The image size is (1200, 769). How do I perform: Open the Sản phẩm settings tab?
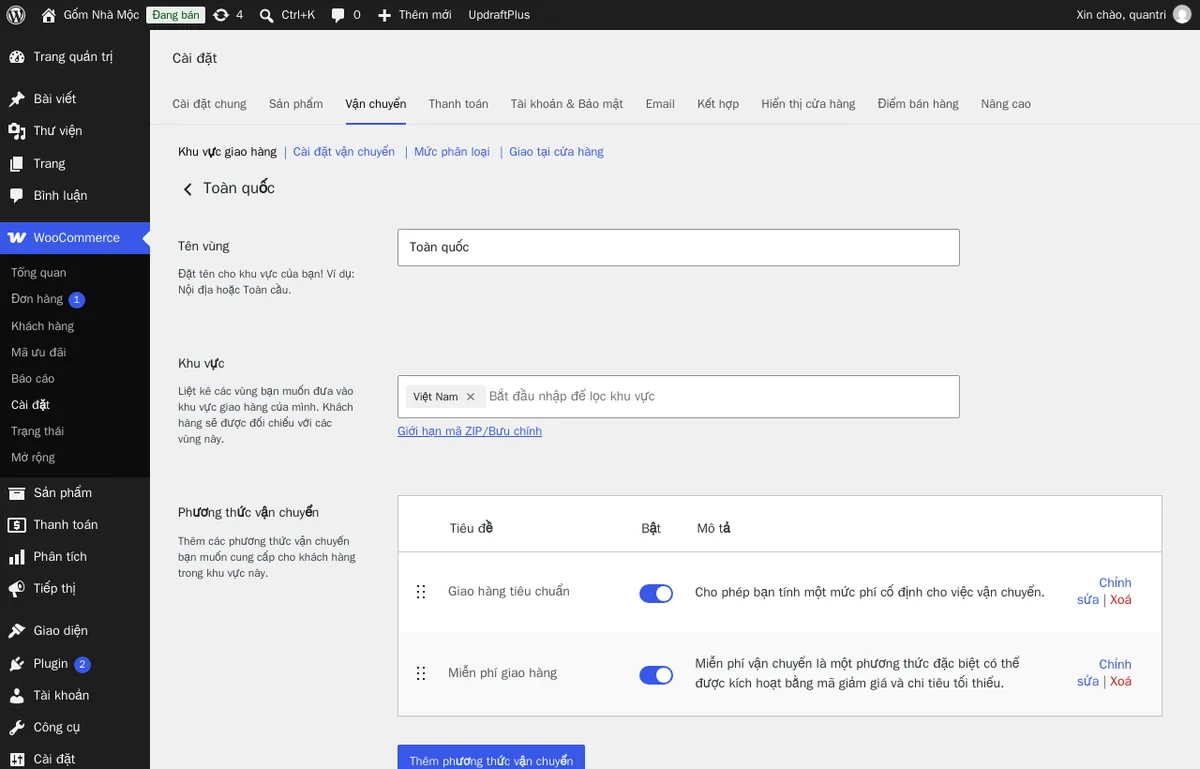(x=296, y=104)
